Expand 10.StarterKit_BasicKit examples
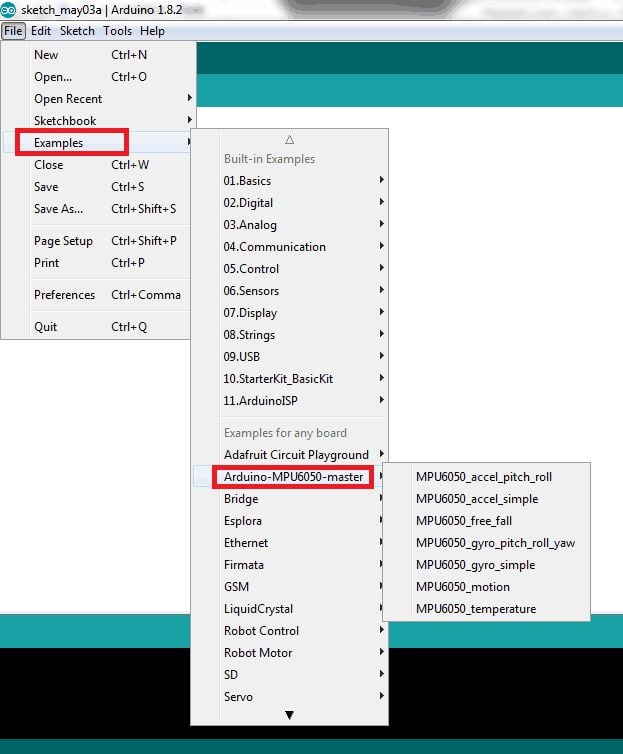The width and height of the screenshot is (623, 754). point(278,379)
